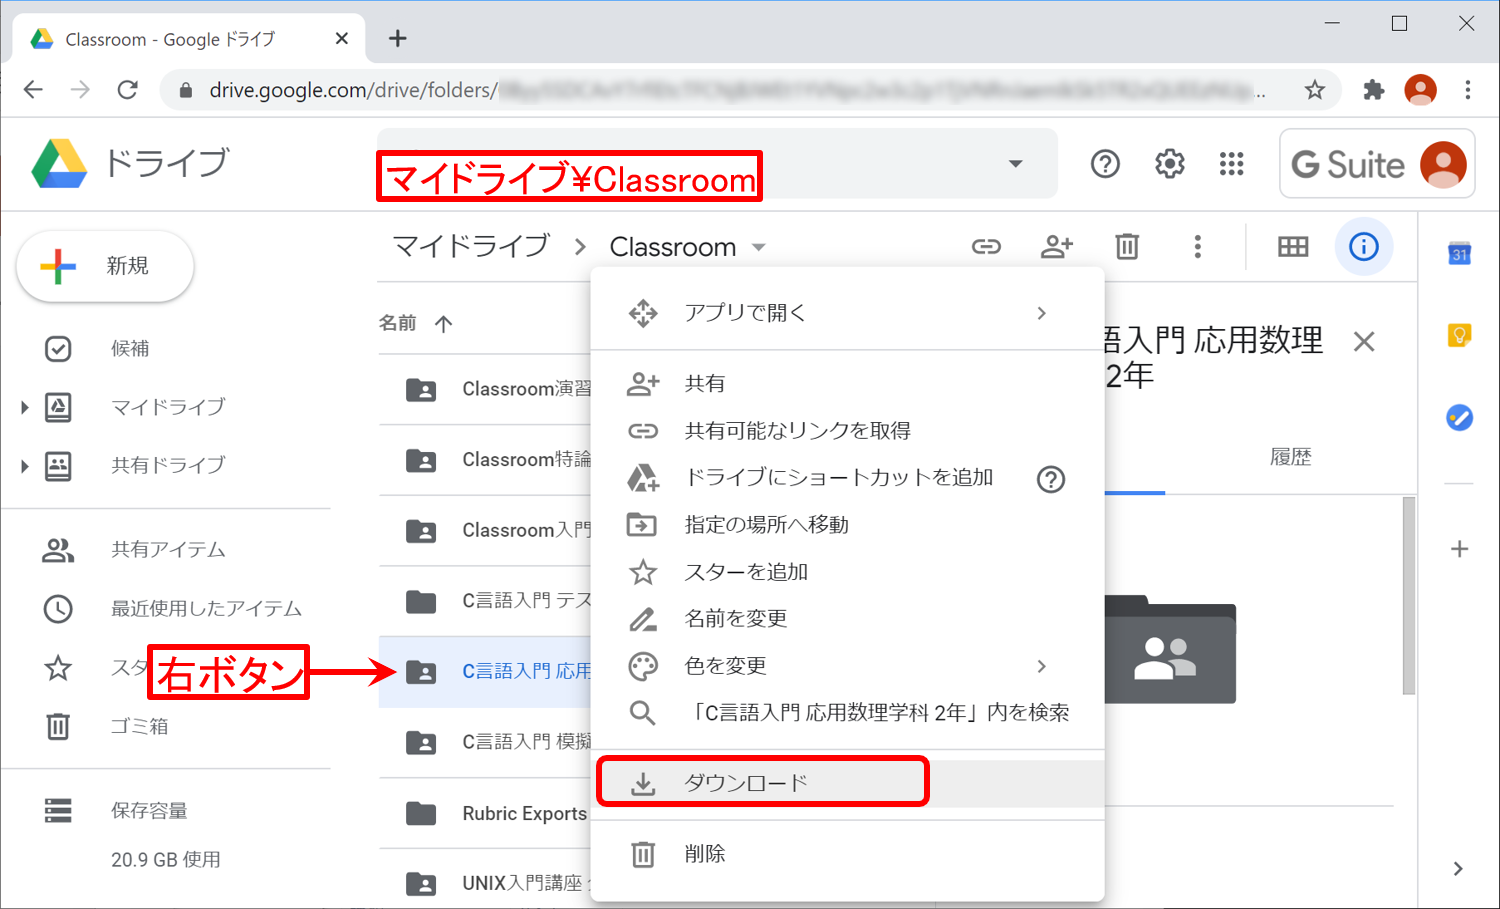Get link icon in folder toolbar
This screenshot has height=909, width=1500.
pyautogui.click(x=986, y=247)
